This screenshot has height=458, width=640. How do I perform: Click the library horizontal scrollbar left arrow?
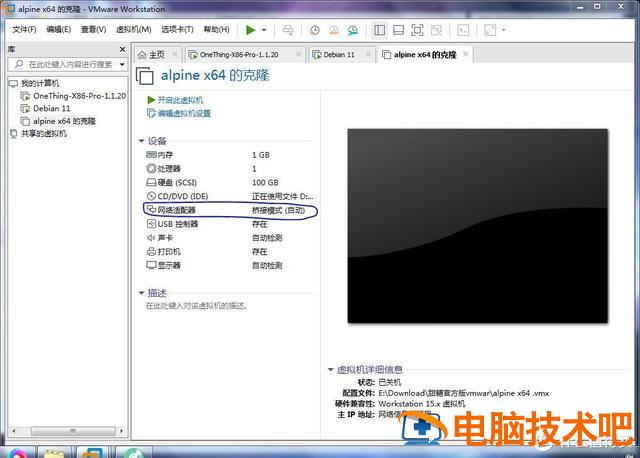tap(14, 431)
